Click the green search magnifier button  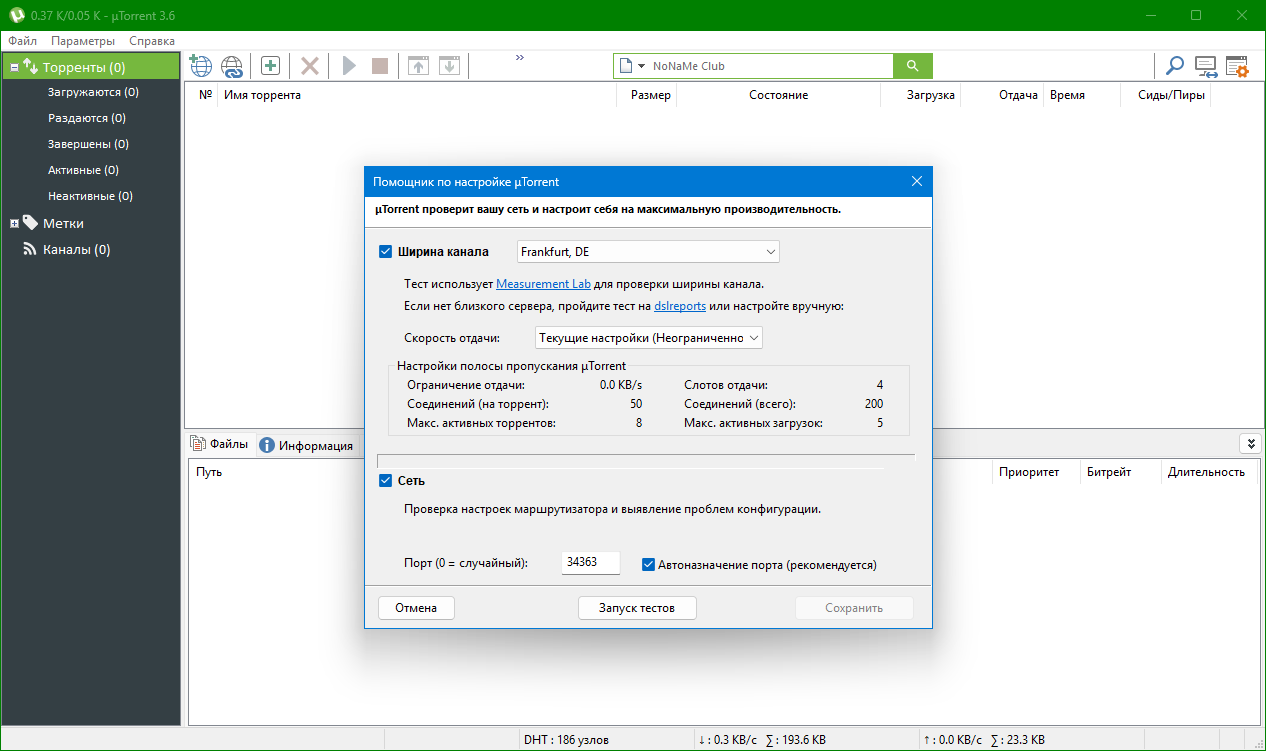pos(912,66)
